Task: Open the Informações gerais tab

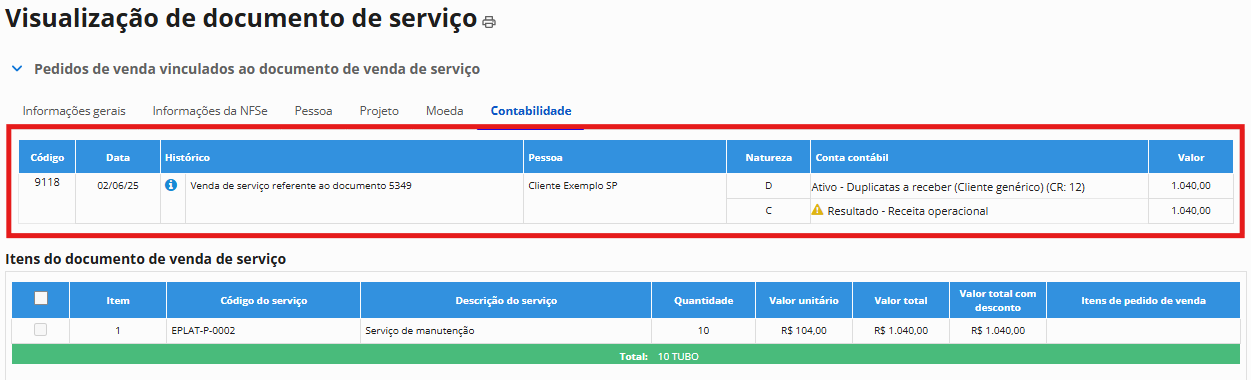Action: 74,111
